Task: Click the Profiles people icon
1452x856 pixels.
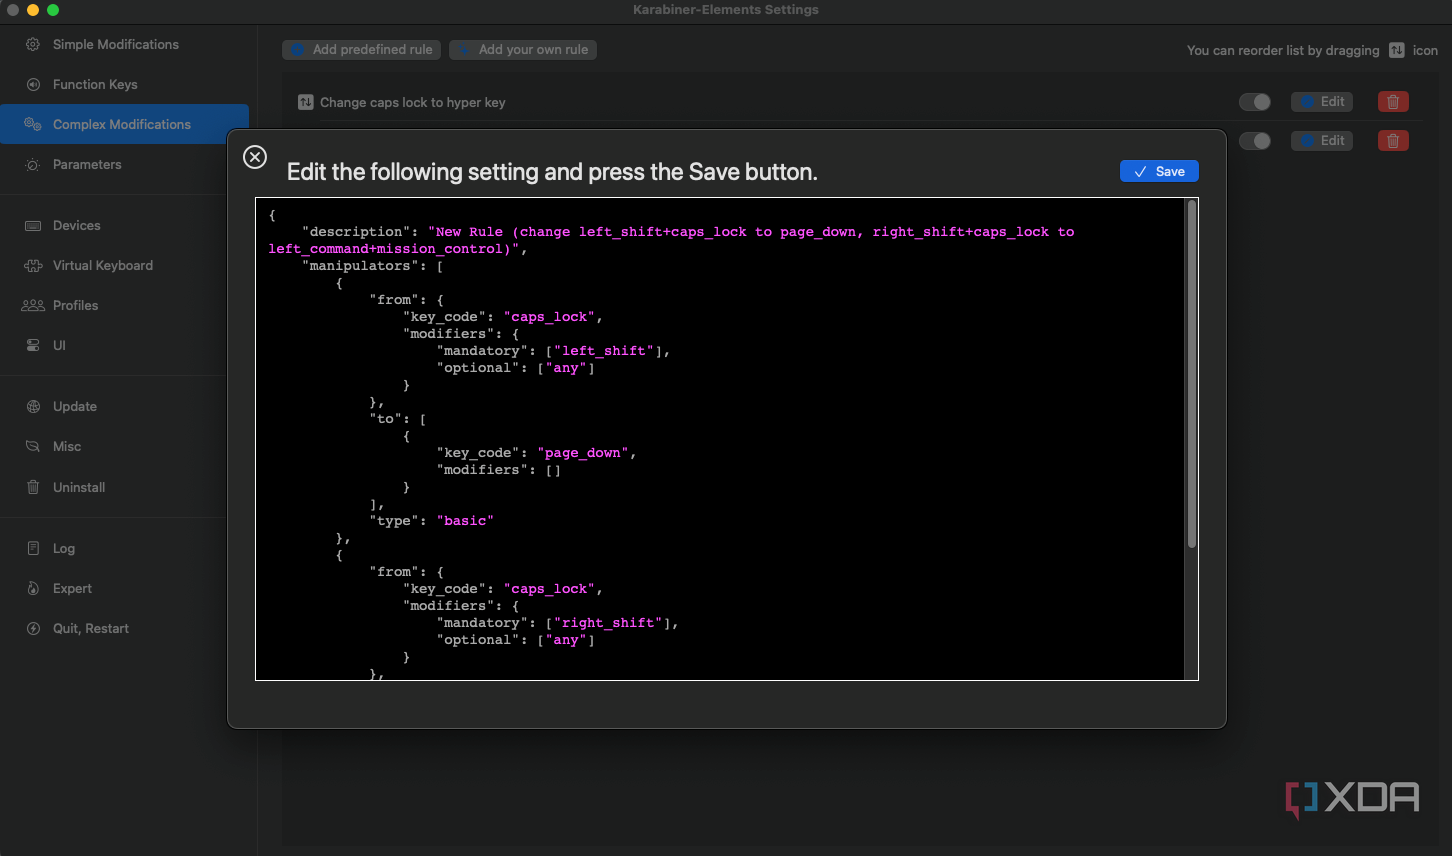Action: tap(33, 305)
